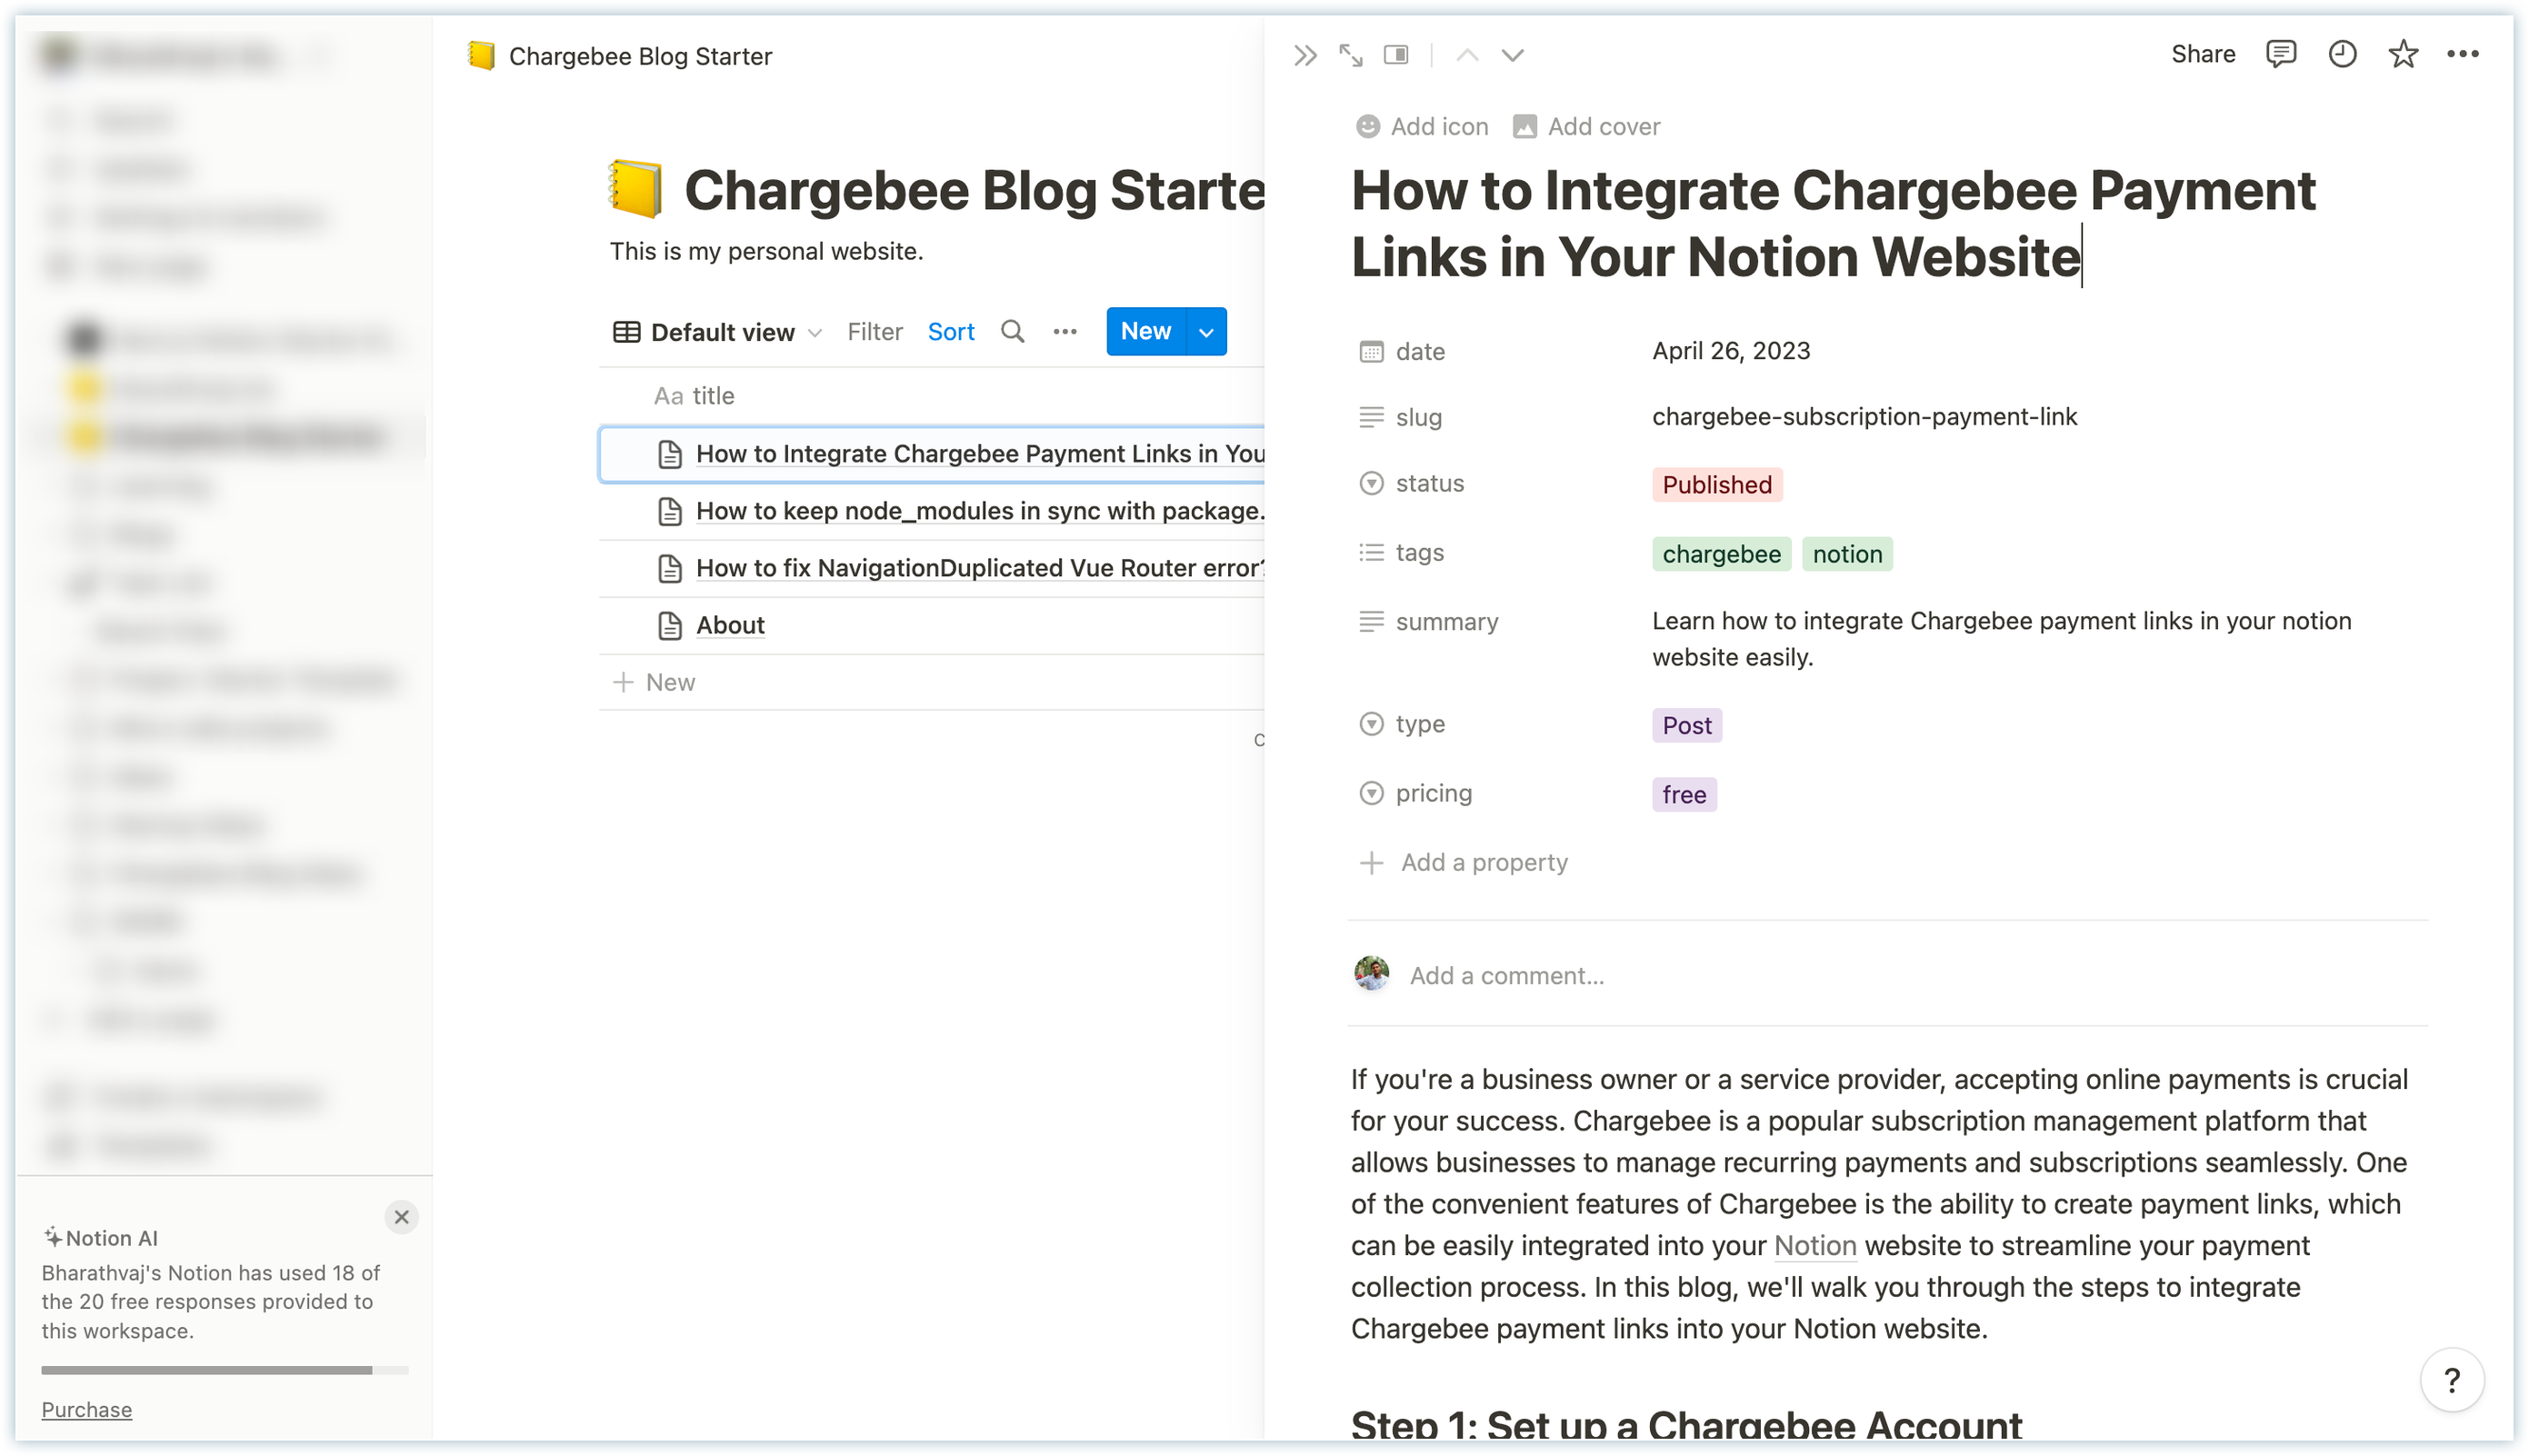The image size is (2529, 1456).
Task: Click the date property label
Action: pos(1419,351)
